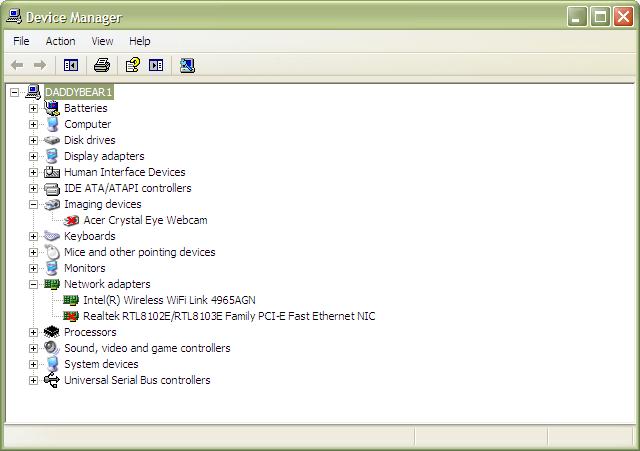Select Realtek RTL8102E/RTL8103E Ethernet NIC
This screenshot has height=451, width=640.
[229, 316]
